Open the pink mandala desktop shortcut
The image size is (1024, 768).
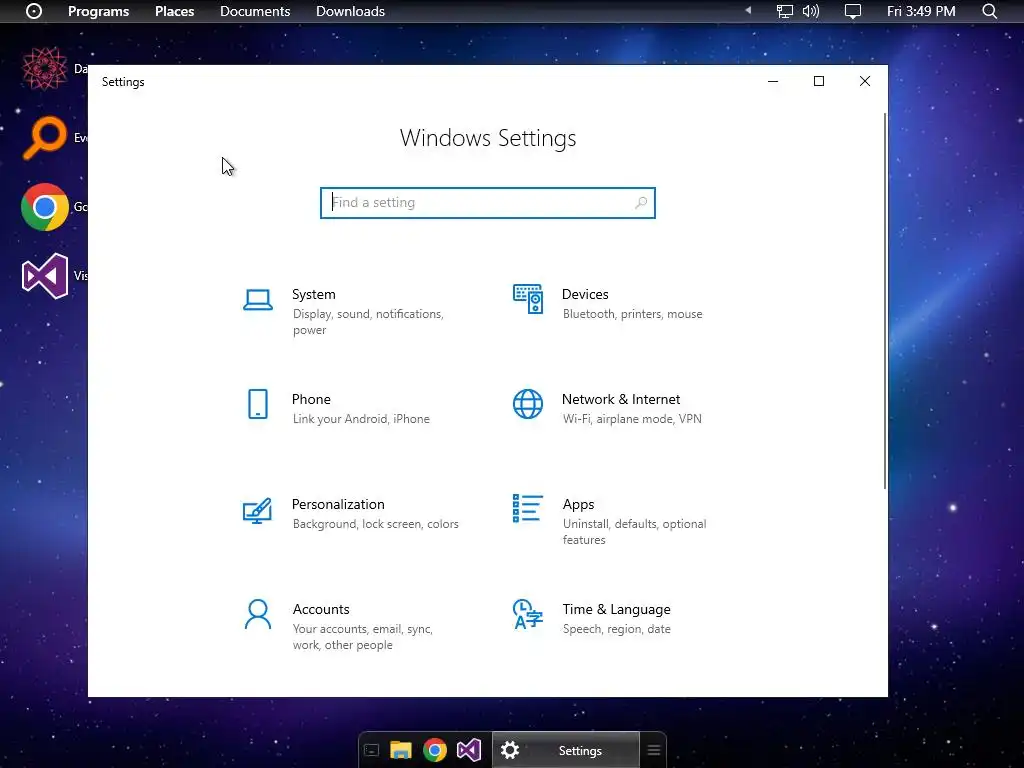point(44,69)
